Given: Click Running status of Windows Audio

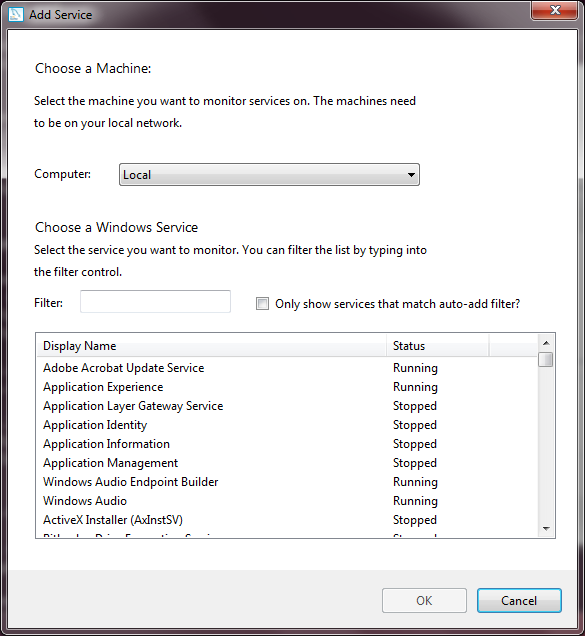Looking at the screenshot, I should (x=415, y=501).
